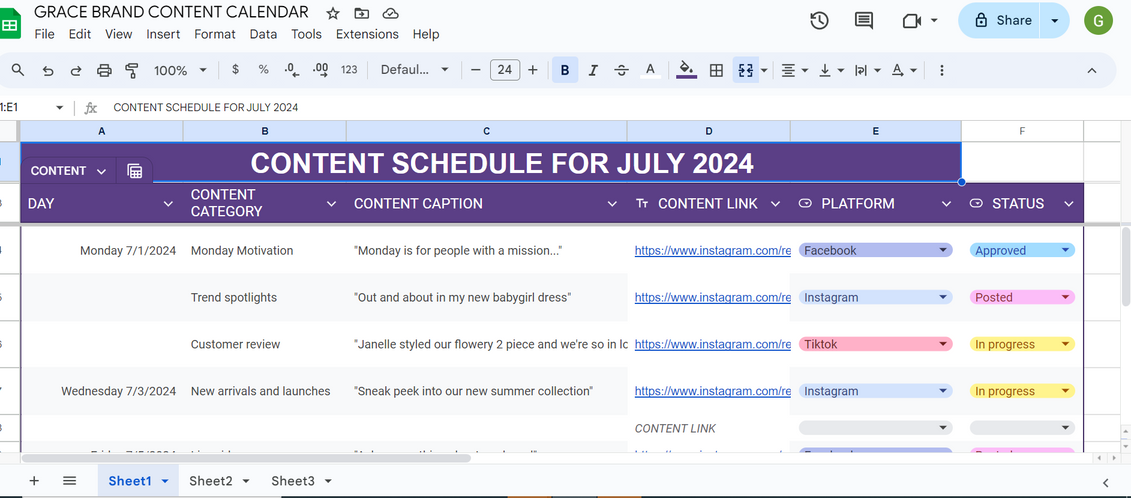Open text color picker
Image resolution: width=1131 pixels, height=498 pixels.
pos(651,70)
